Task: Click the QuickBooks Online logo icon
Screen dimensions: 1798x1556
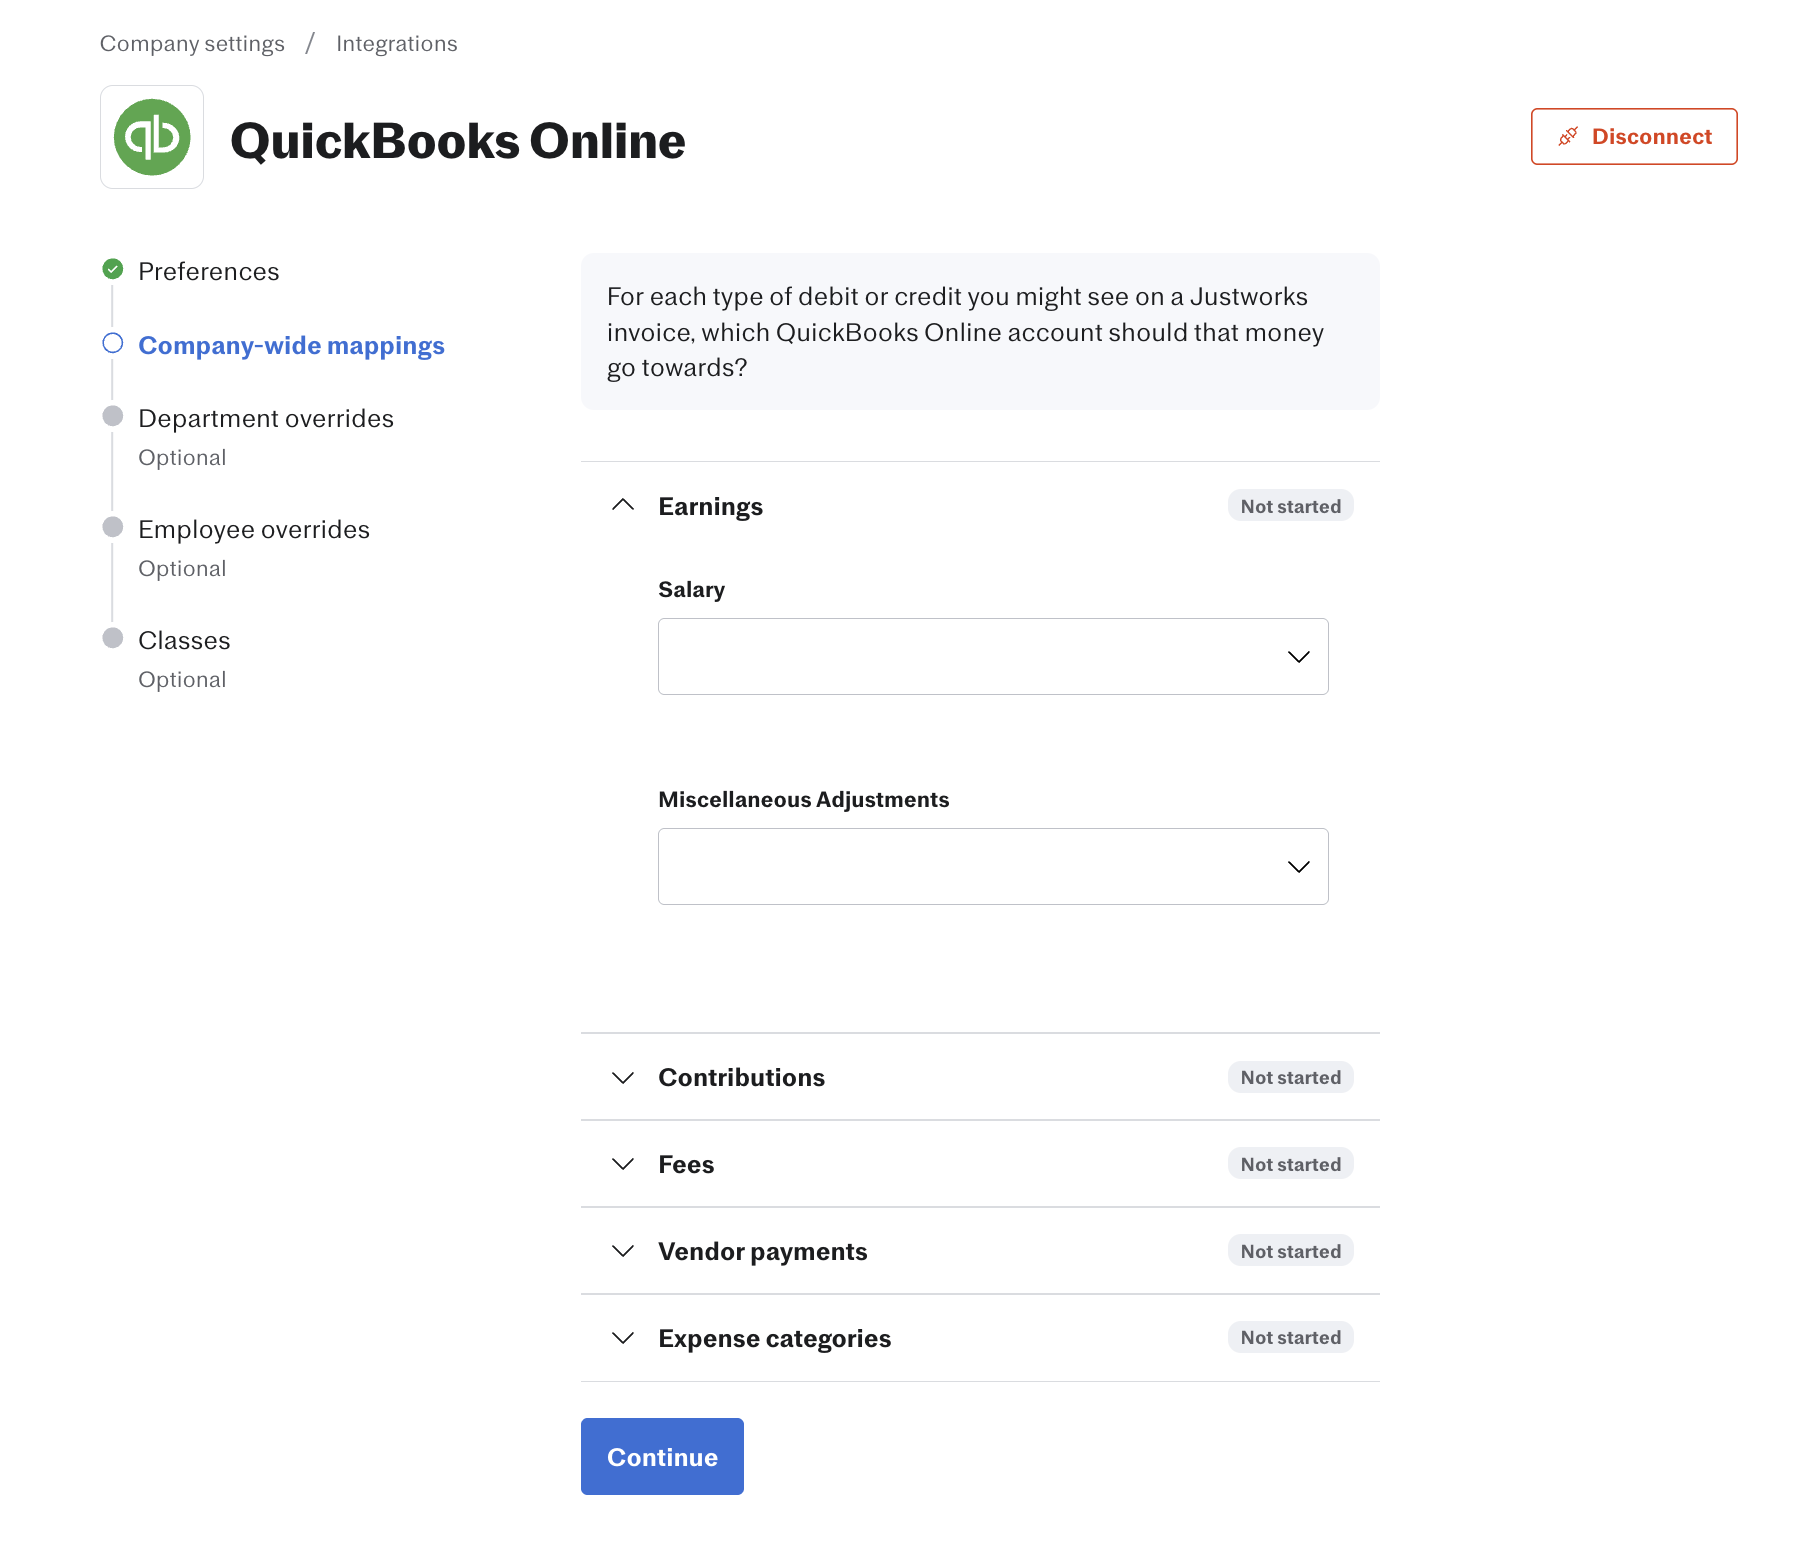Action: click(152, 137)
